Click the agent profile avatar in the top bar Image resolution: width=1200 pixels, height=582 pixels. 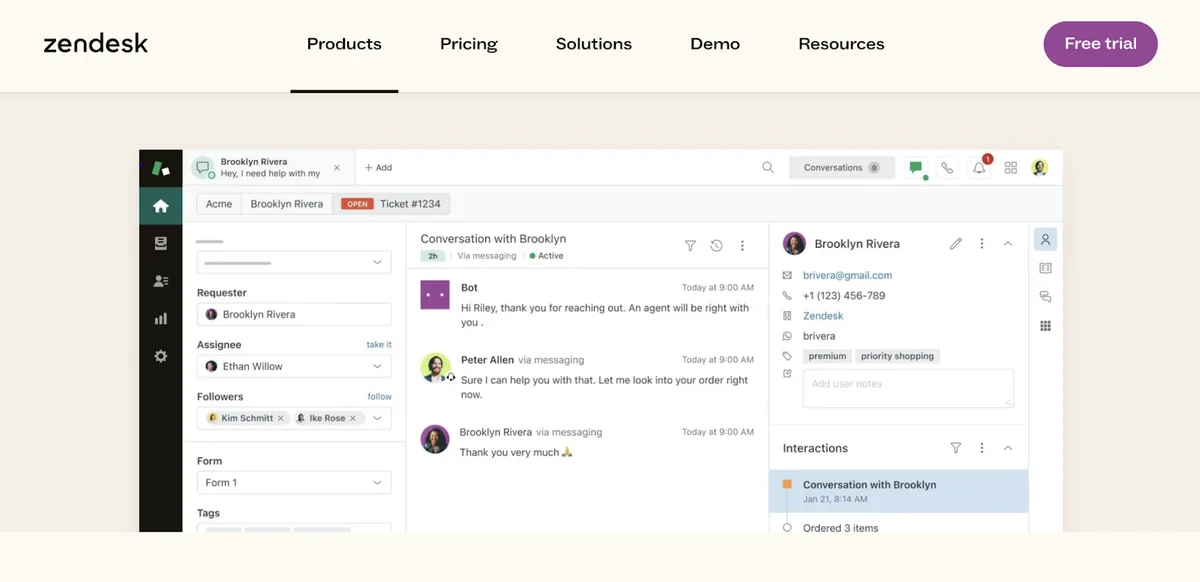click(x=1040, y=168)
